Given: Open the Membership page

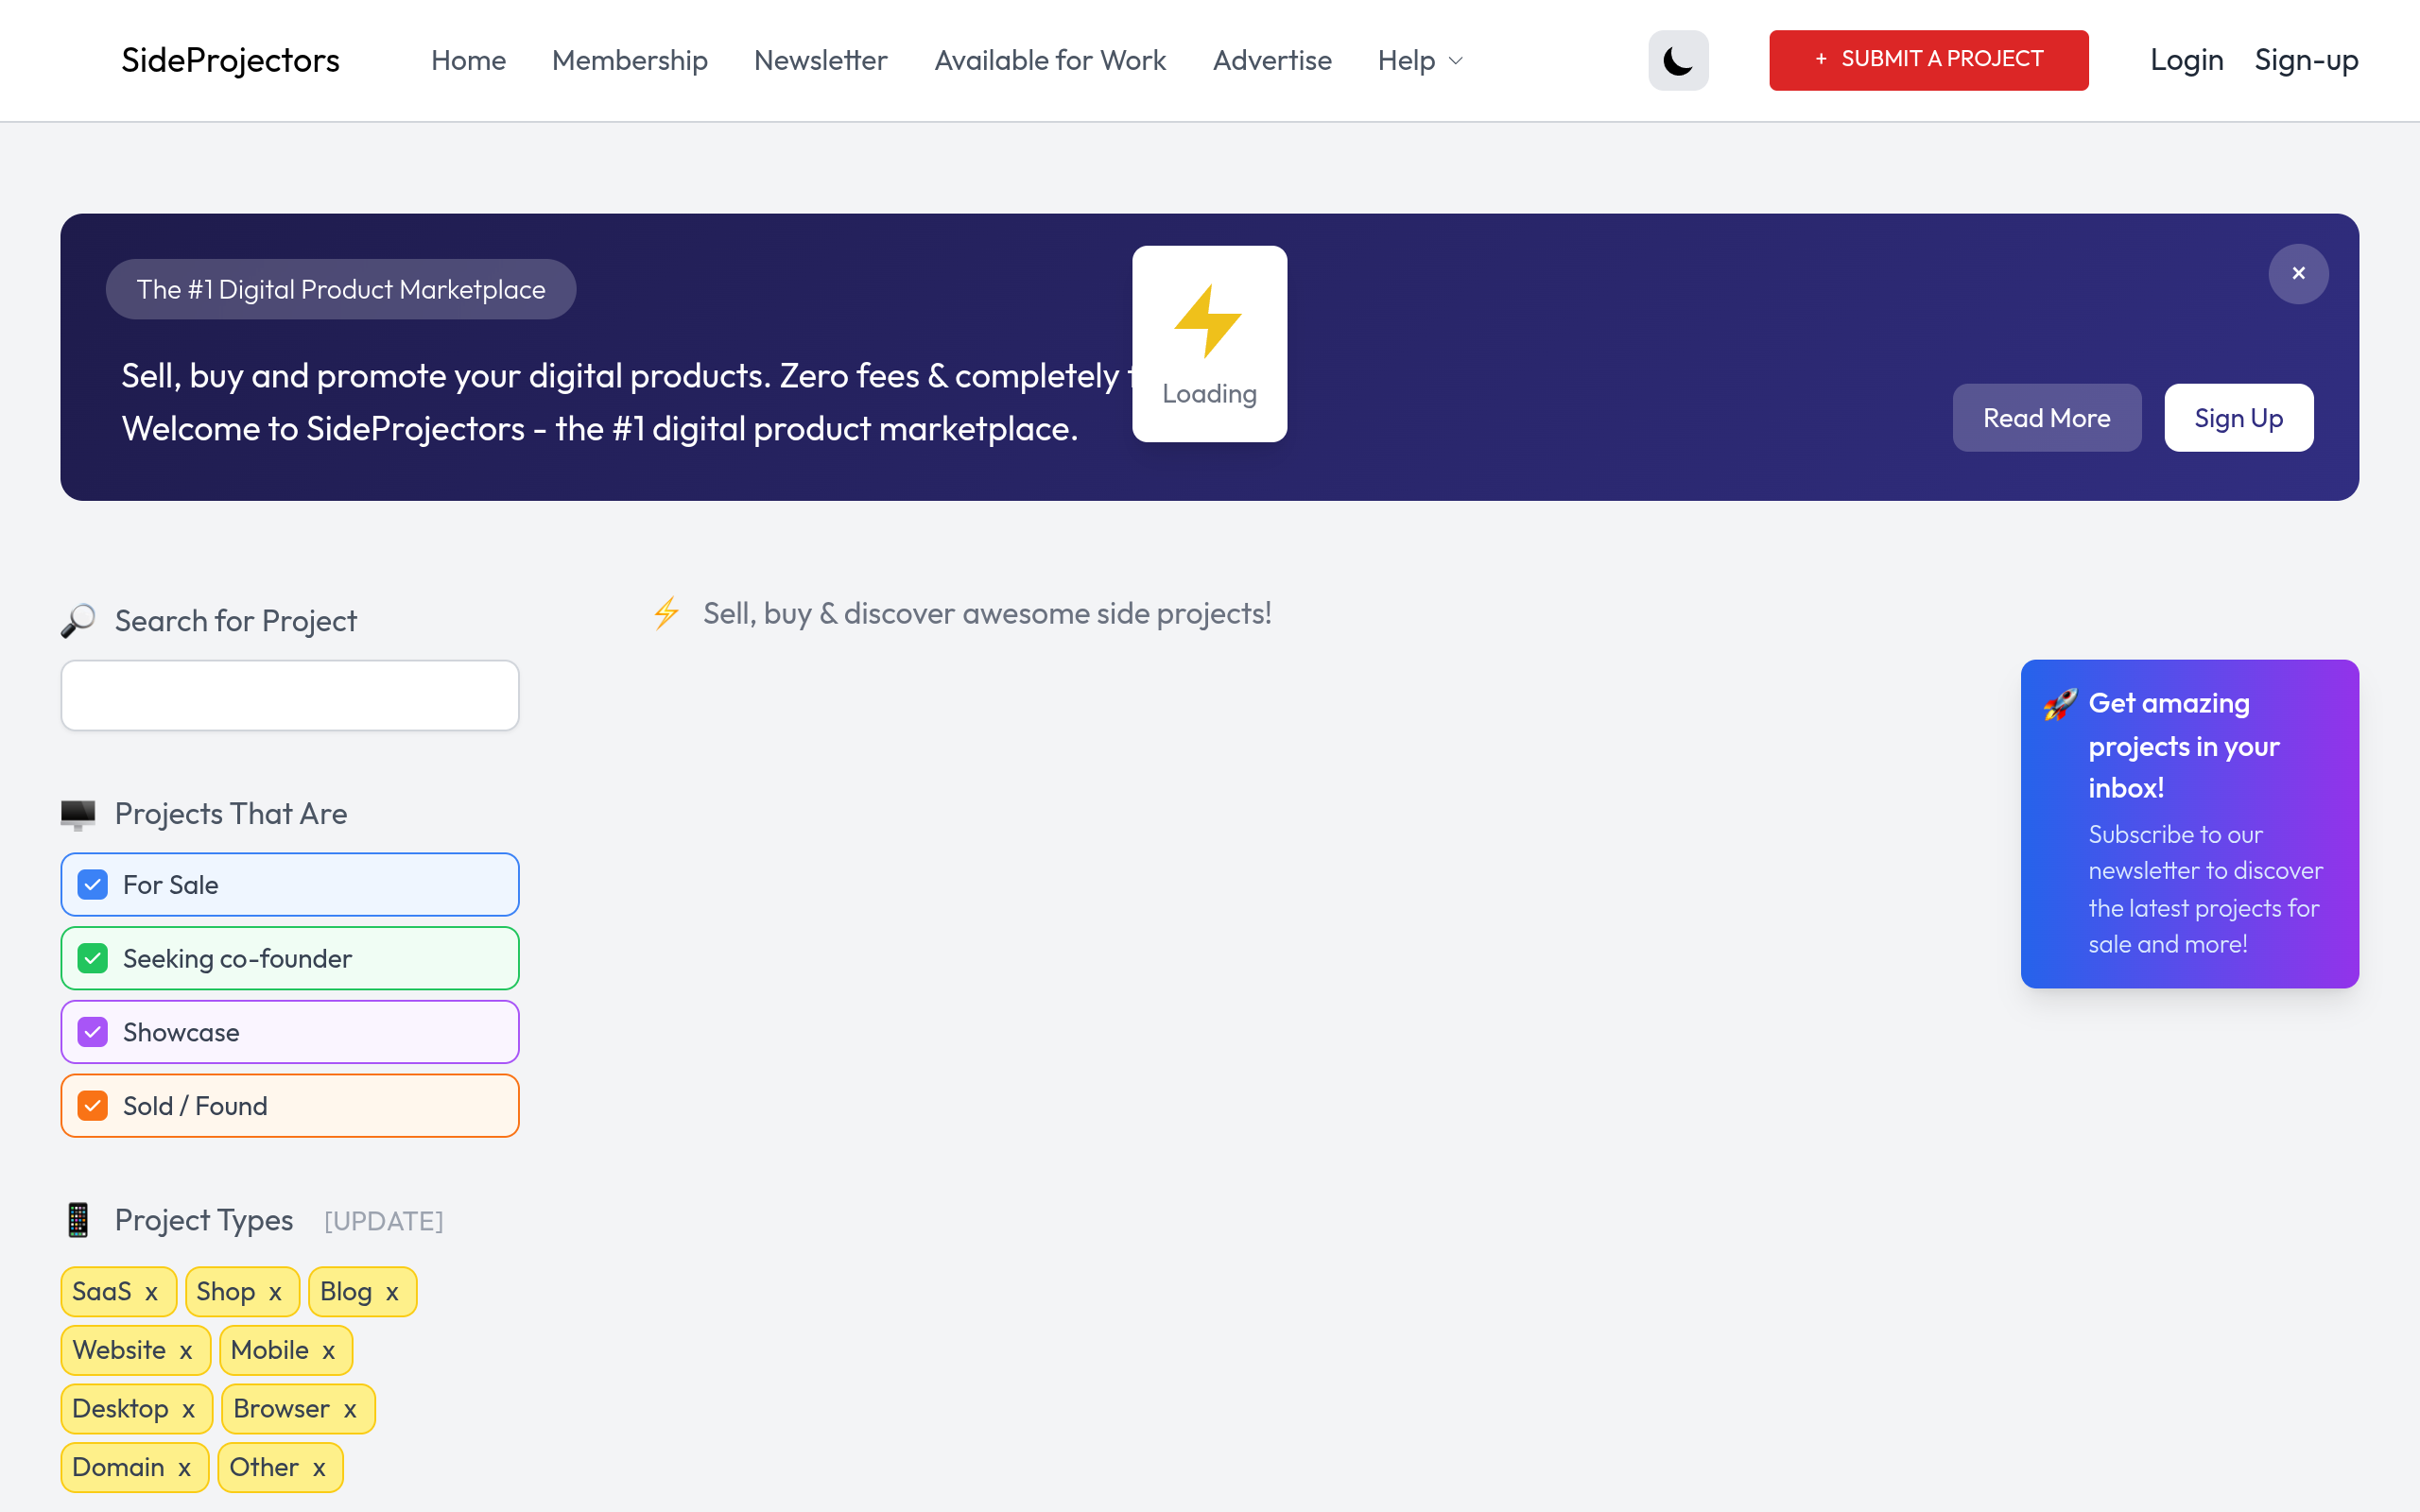Looking at the screenshot, I should (x=630, y=61).
